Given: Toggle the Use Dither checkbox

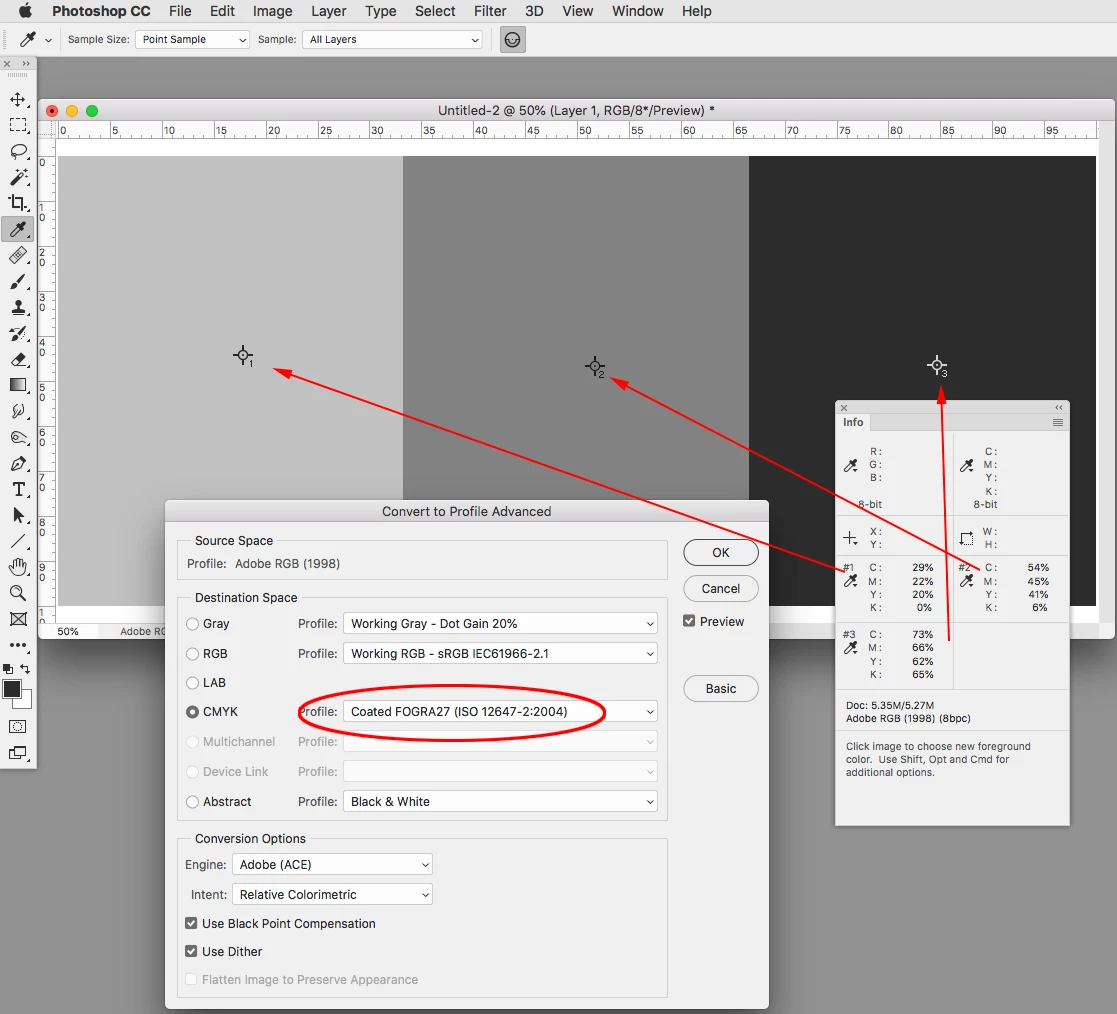Looking at the screenshot, I should (191, 951).
